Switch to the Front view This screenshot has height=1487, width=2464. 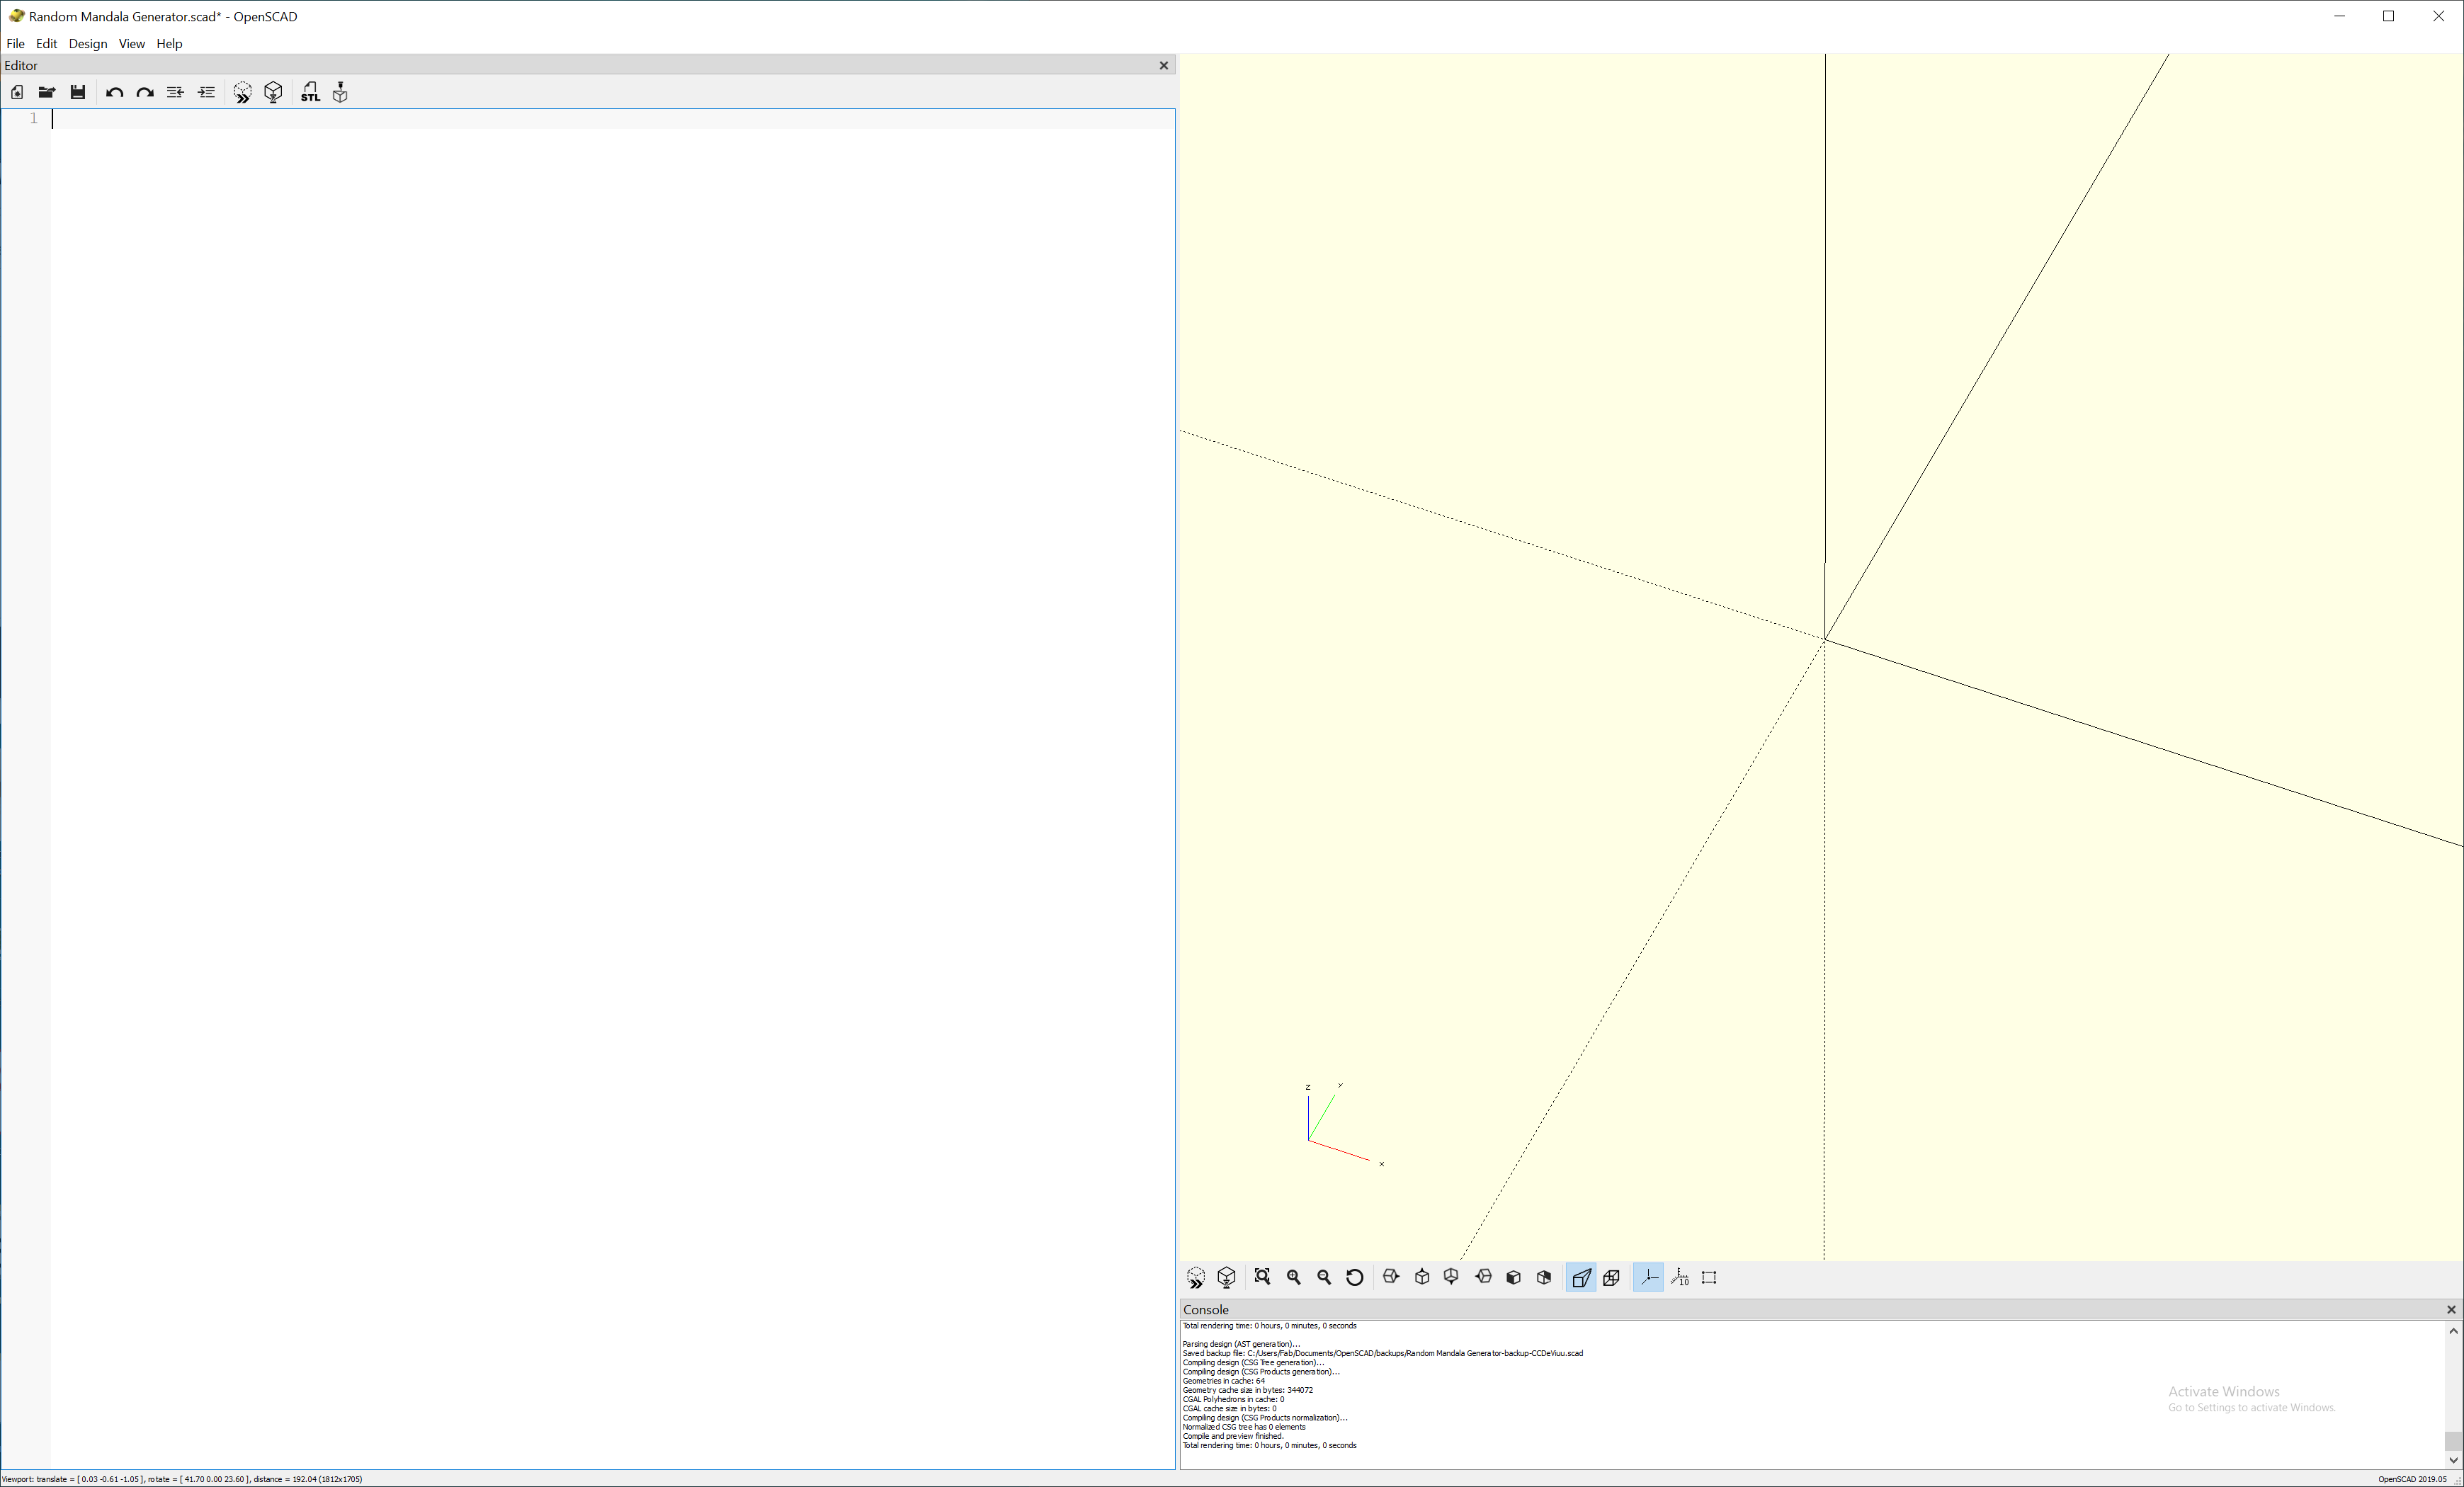[1514, 1277]
